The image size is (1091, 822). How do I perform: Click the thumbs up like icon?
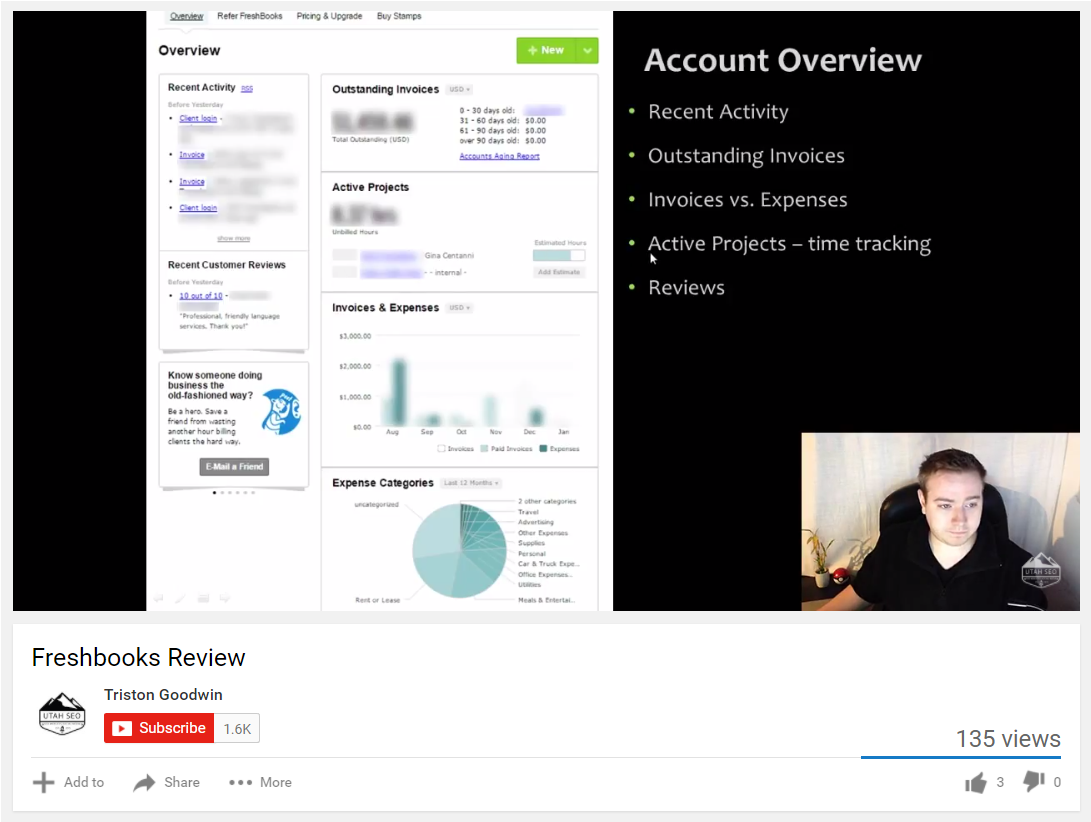[975, 783]
